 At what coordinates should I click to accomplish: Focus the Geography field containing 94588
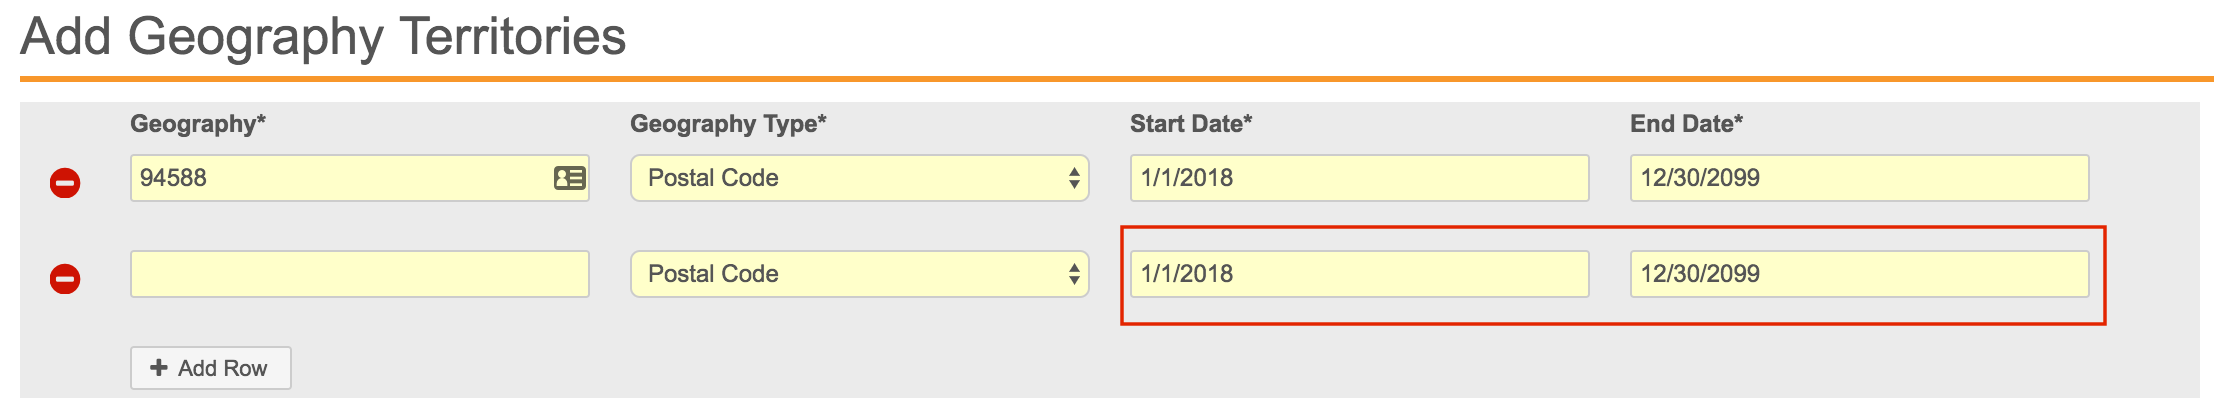[x=340, y=178]
